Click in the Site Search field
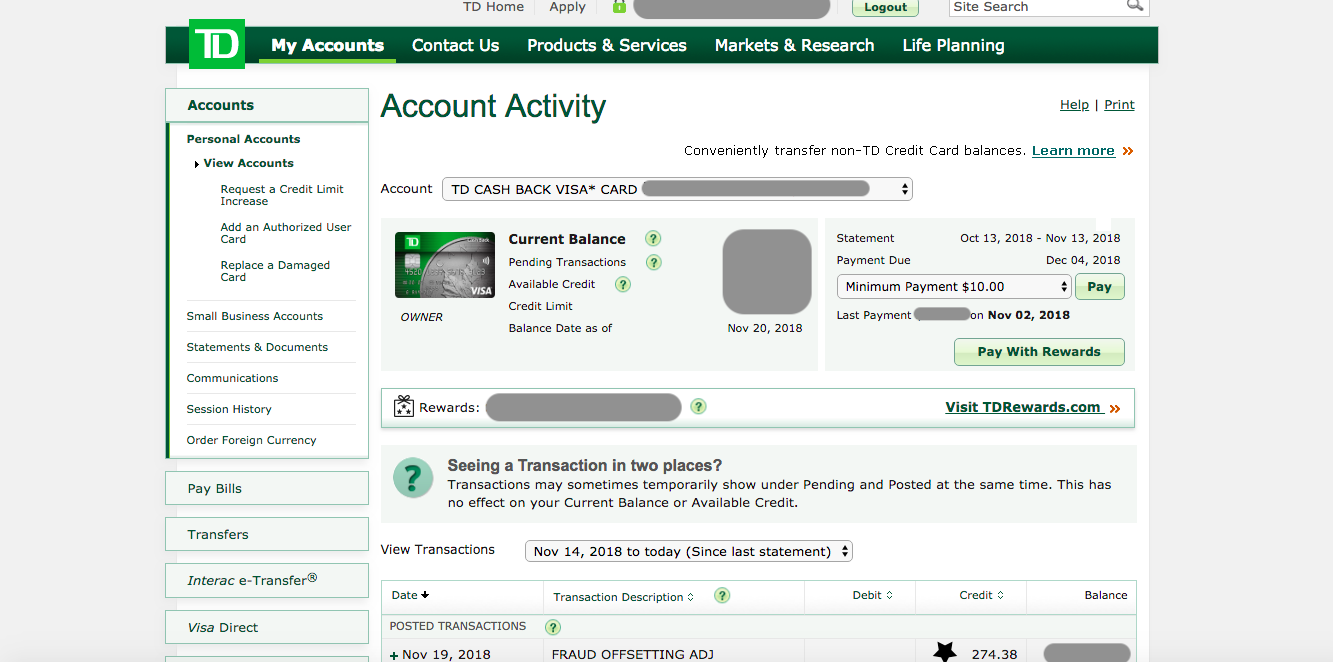The image size is (1333, 662). (1037, 7)
